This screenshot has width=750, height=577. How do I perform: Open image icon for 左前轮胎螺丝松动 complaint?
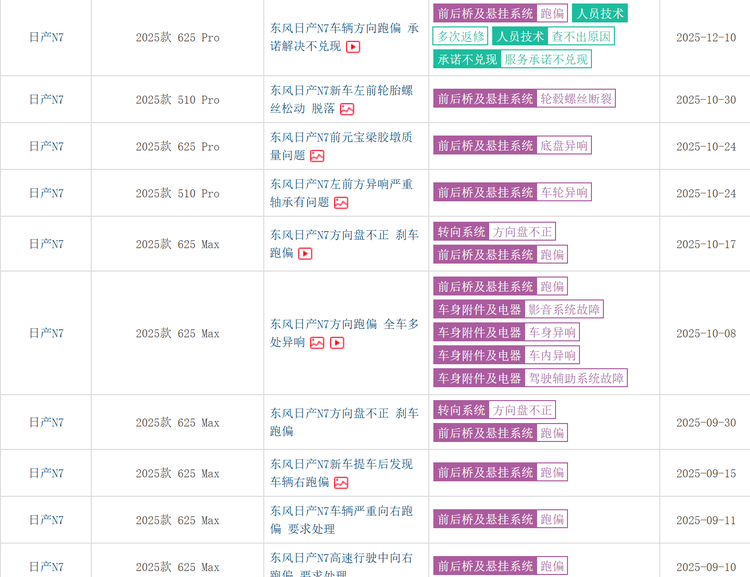347,109
